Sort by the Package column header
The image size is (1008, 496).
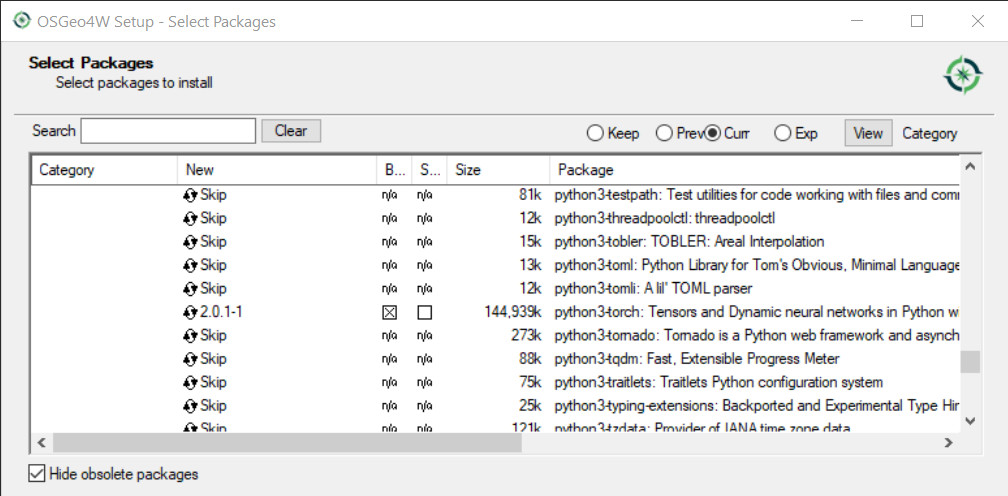[x=754, y=170]
